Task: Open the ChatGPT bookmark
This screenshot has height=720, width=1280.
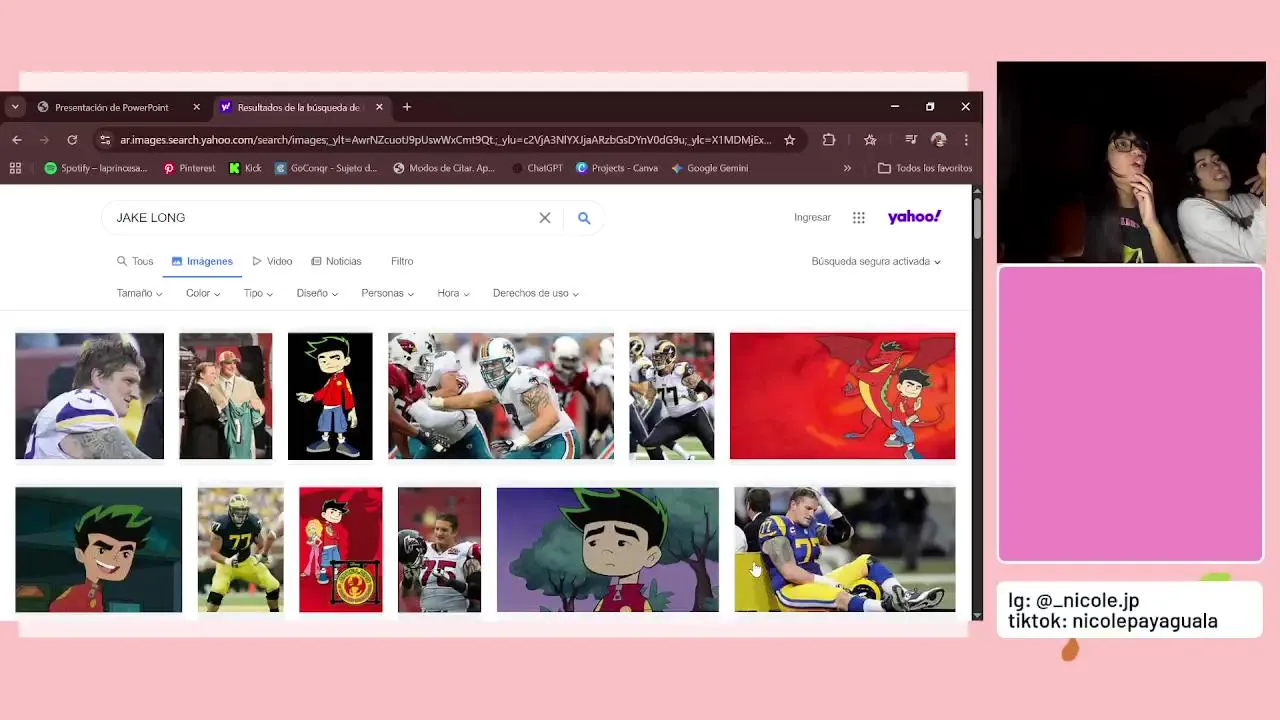Action: pos(537,168)
